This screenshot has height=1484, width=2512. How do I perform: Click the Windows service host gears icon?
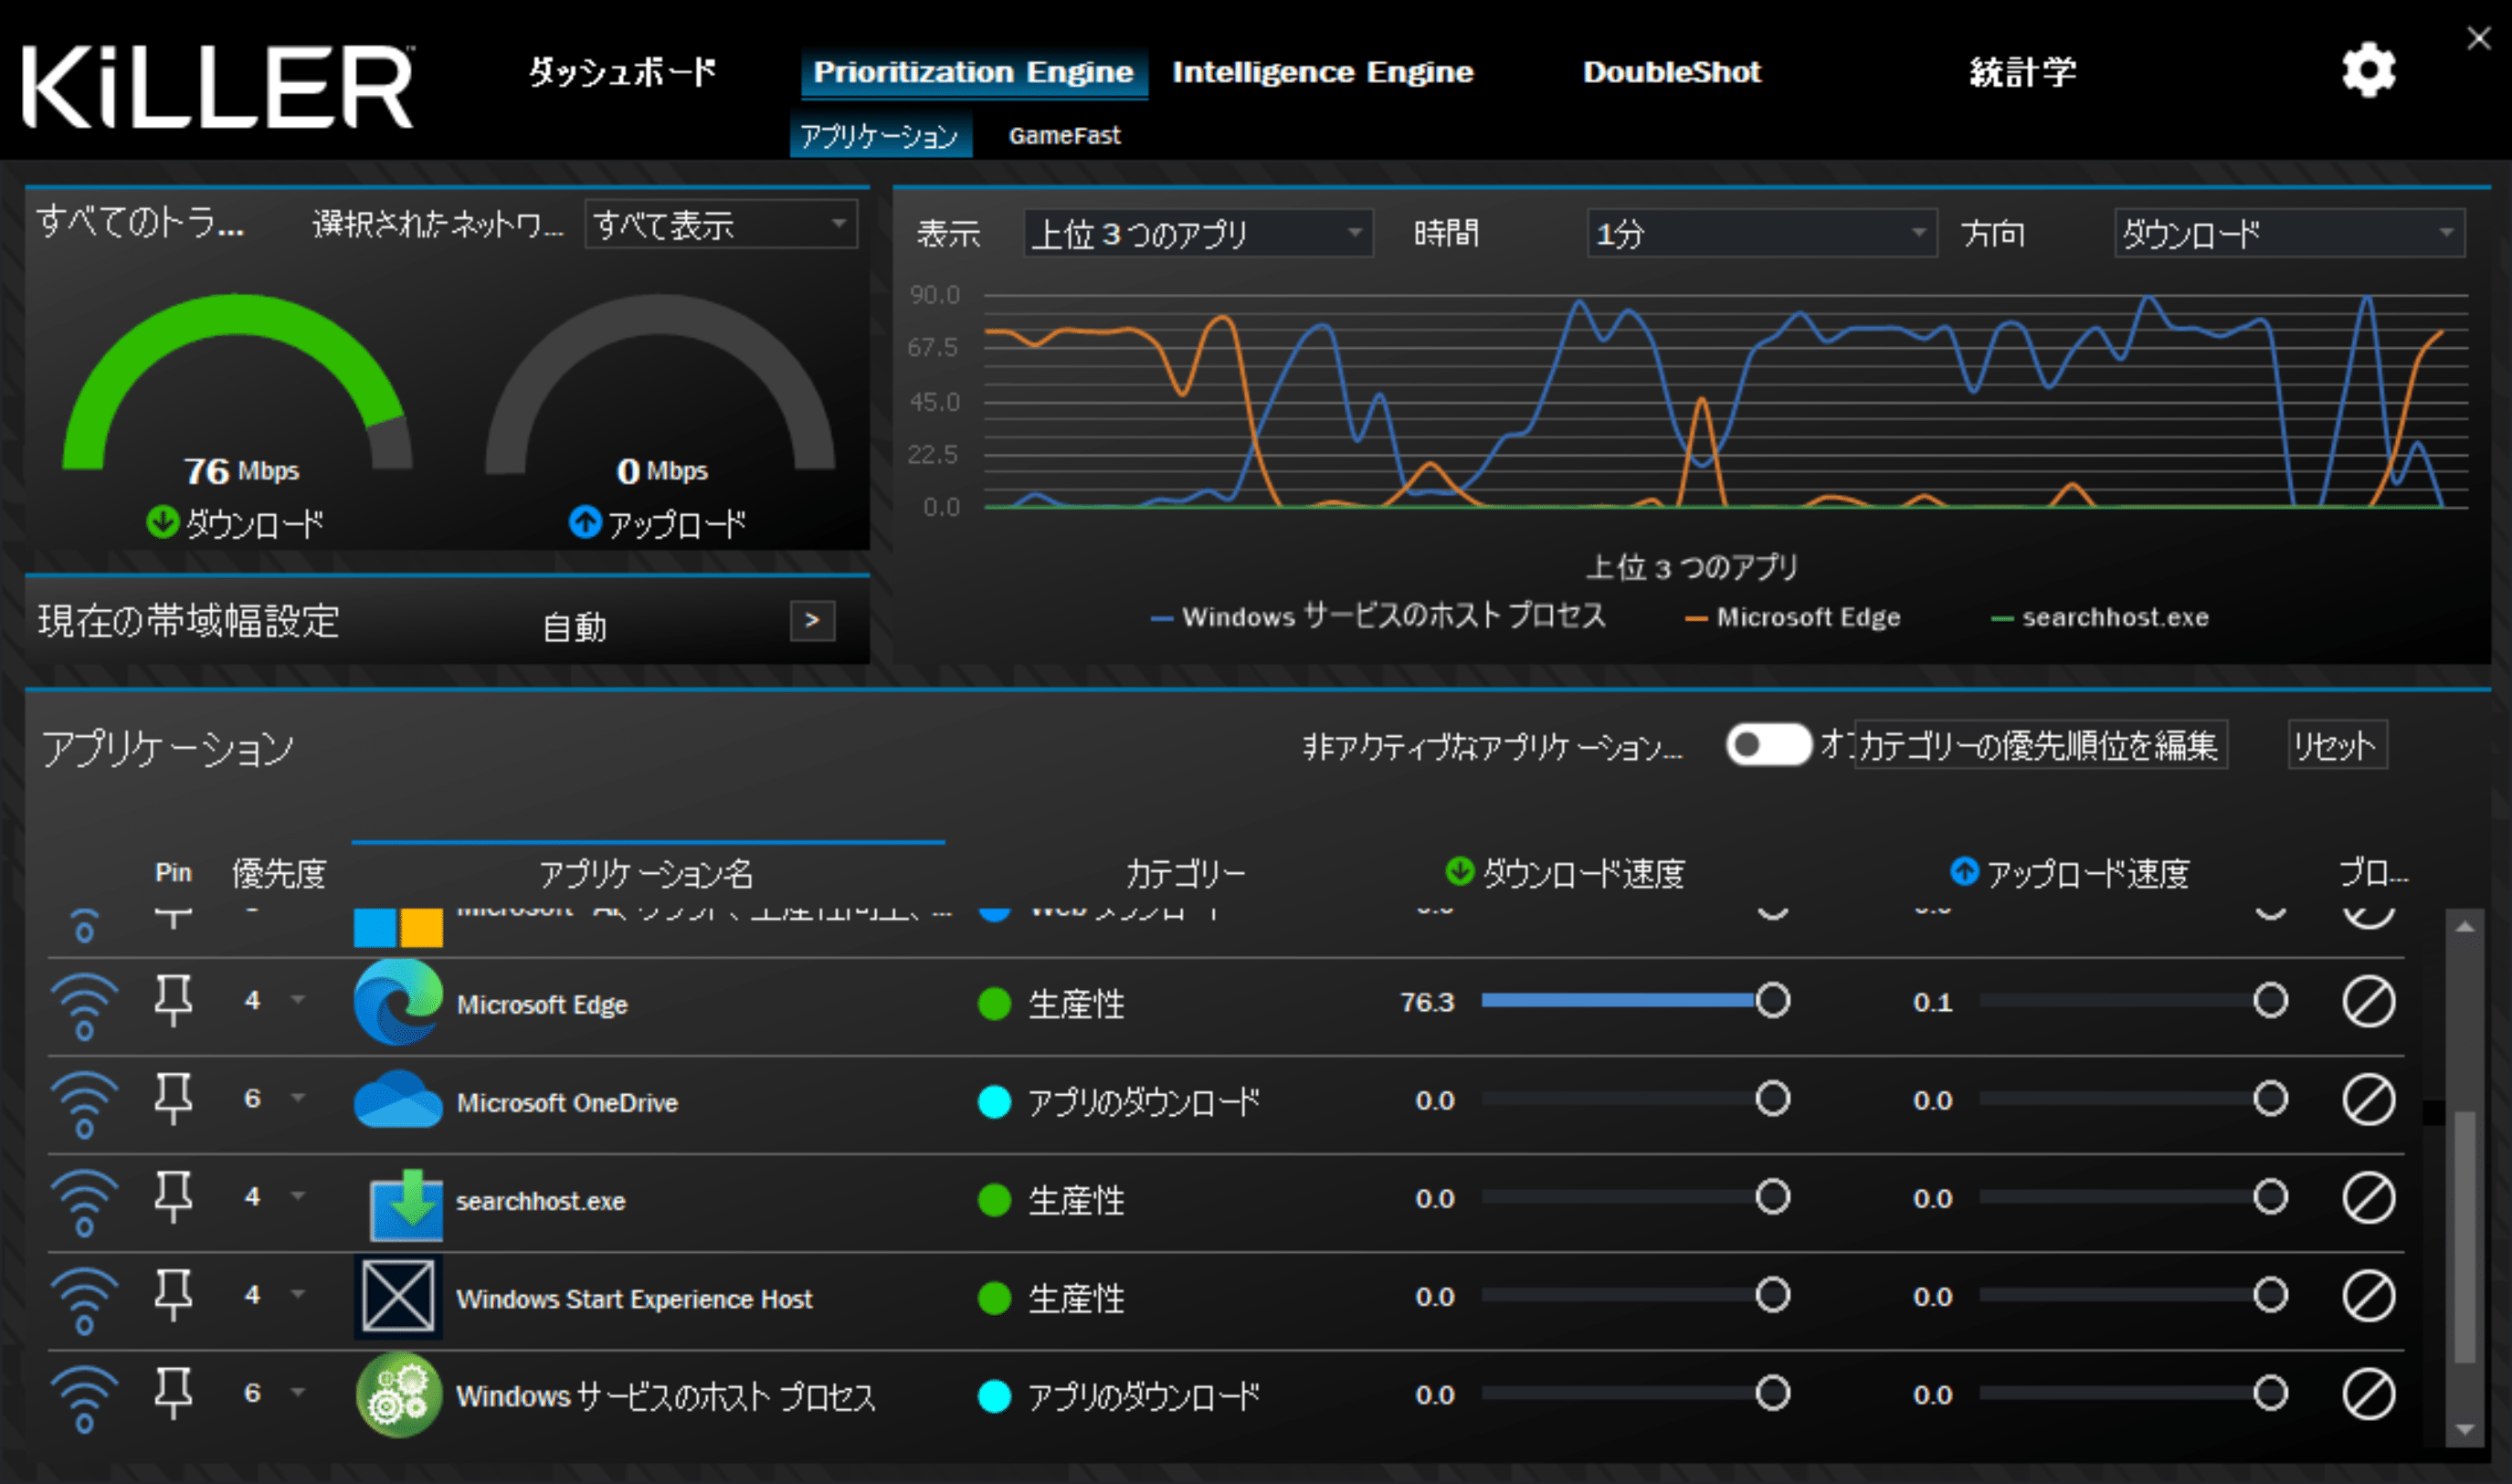(398, 1395)
